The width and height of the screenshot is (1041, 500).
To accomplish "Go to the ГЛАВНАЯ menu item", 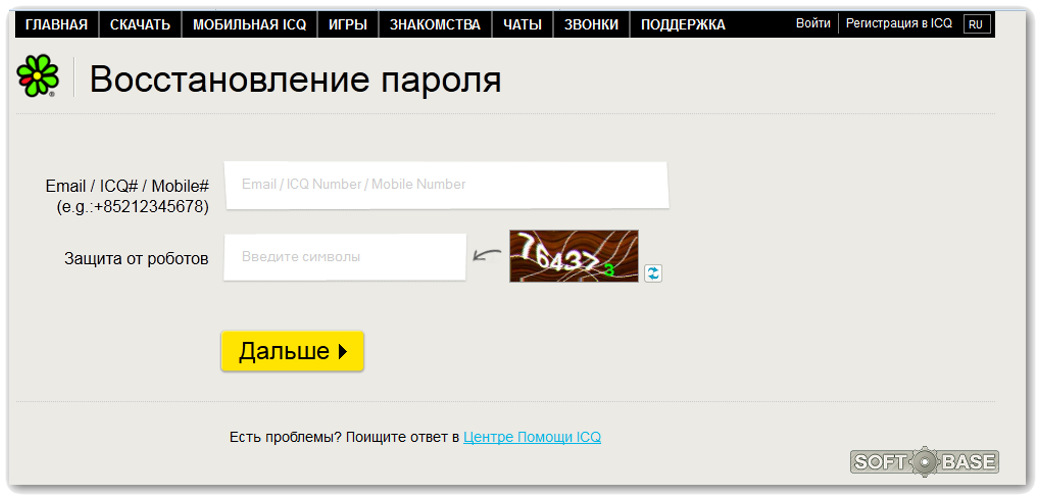I will point(56,25).
